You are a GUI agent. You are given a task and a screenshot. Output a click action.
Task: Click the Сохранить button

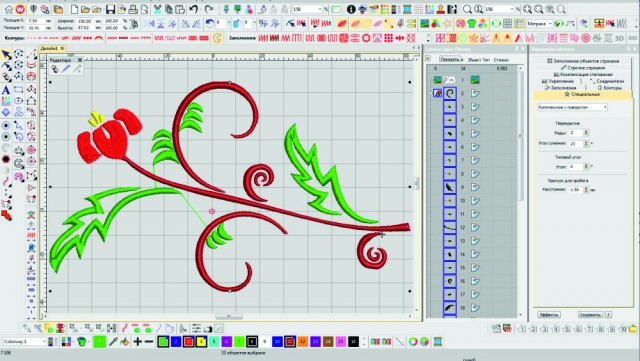point(590,315)
